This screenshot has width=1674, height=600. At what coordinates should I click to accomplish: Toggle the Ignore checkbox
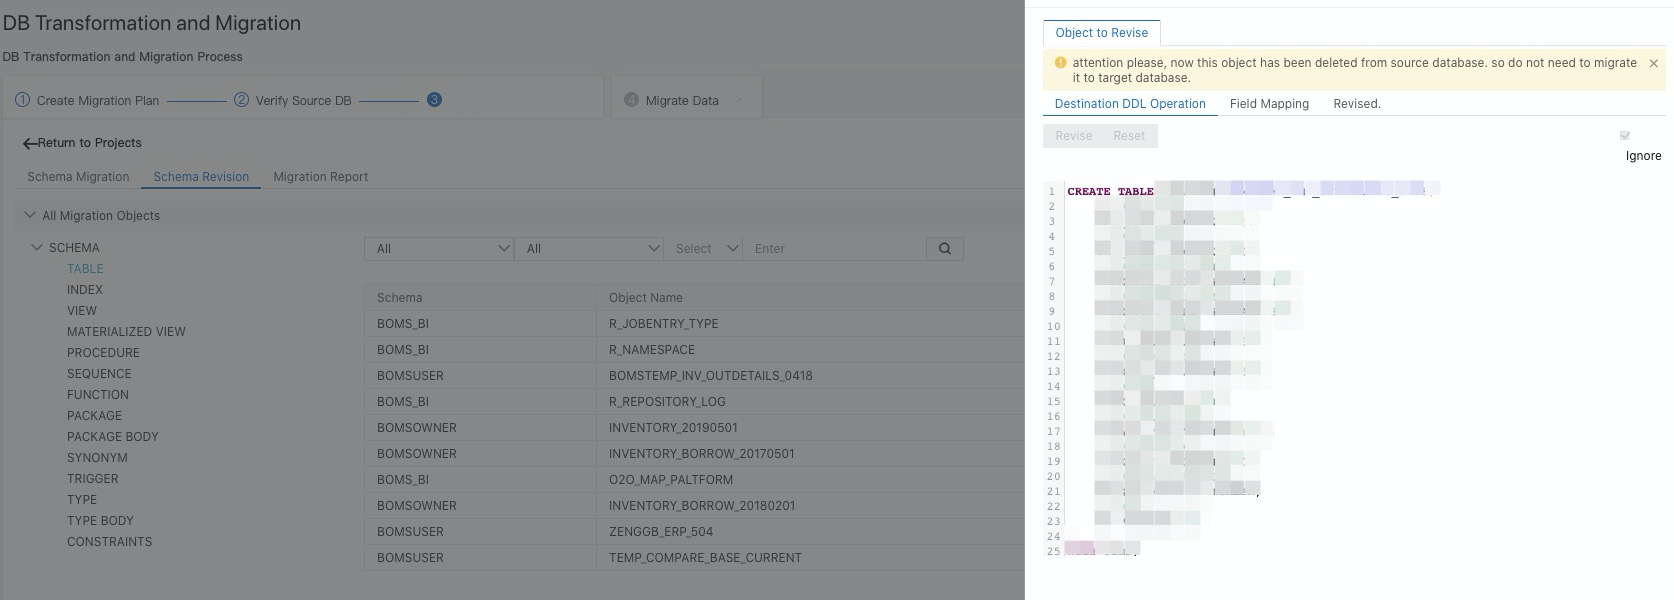(x=1625, y=135)
